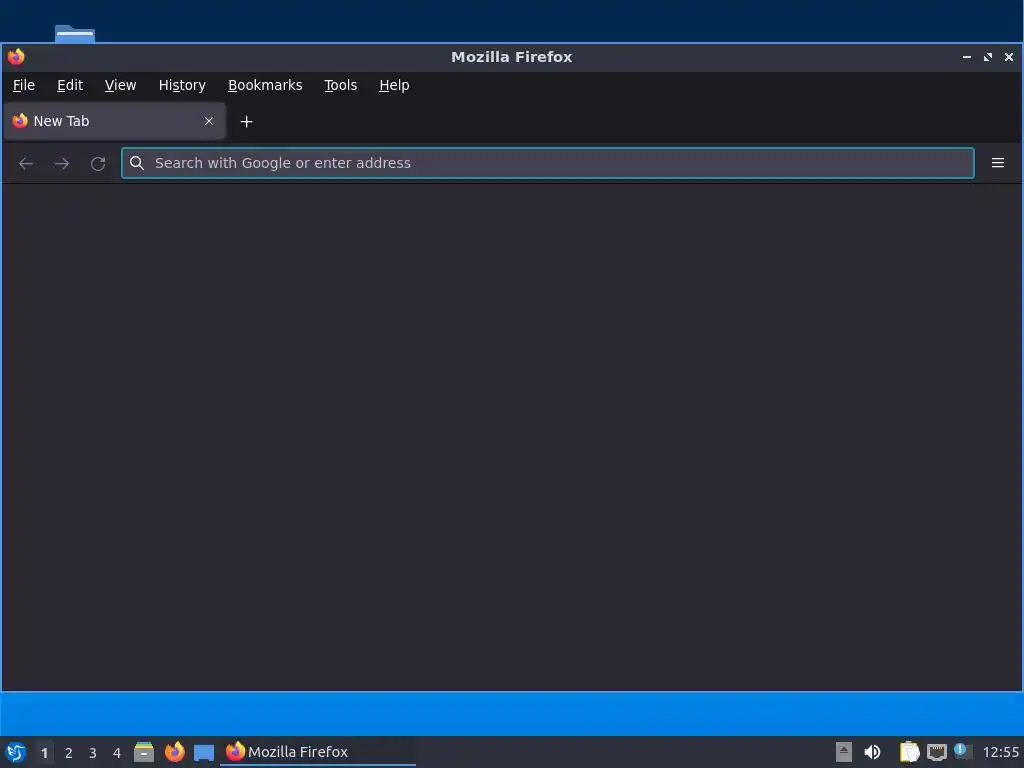Click the search magnifier icon in address bar
This screenshot has width=1024, height=768.
(136, 163)
